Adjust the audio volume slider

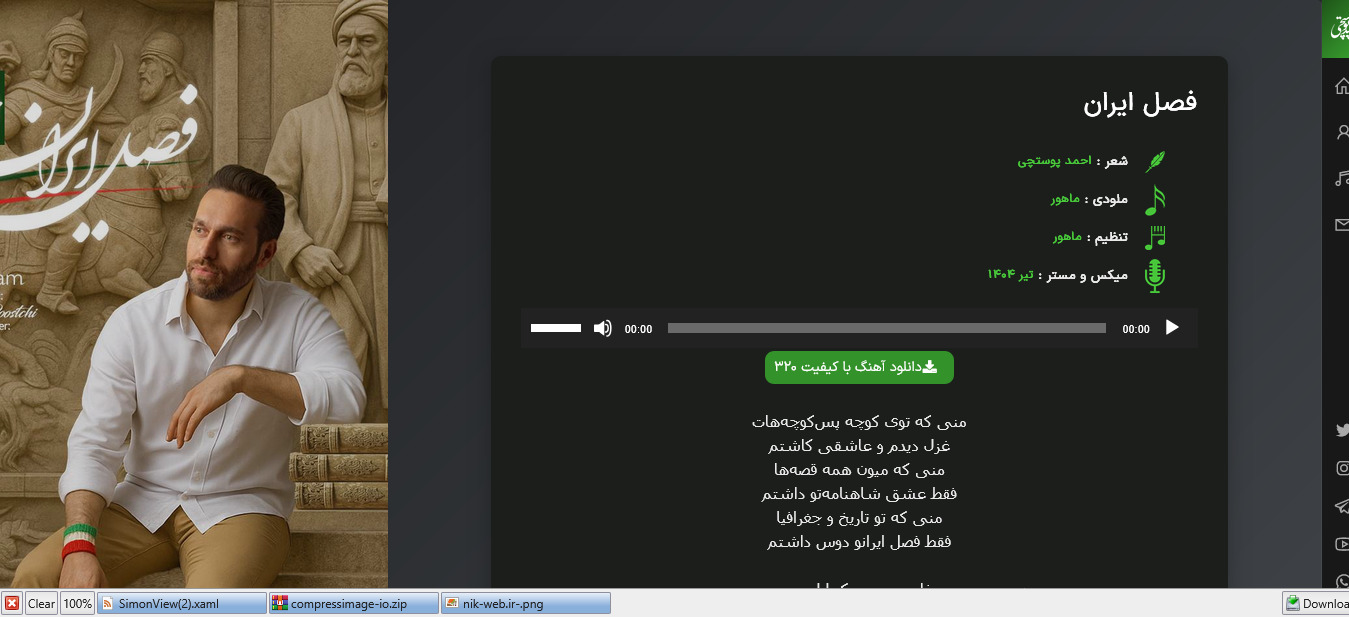556,328
